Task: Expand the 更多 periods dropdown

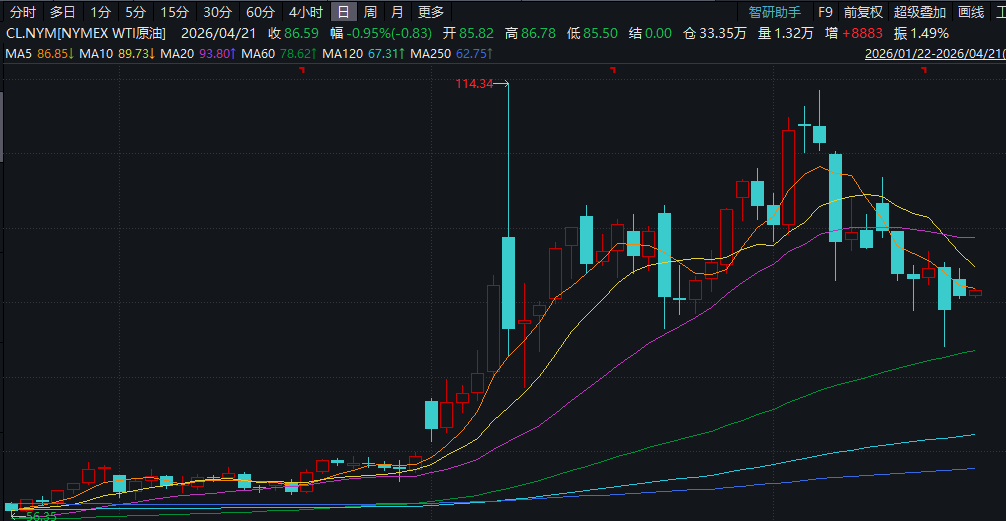Action: pyautogui.click(x=431, y=12)
